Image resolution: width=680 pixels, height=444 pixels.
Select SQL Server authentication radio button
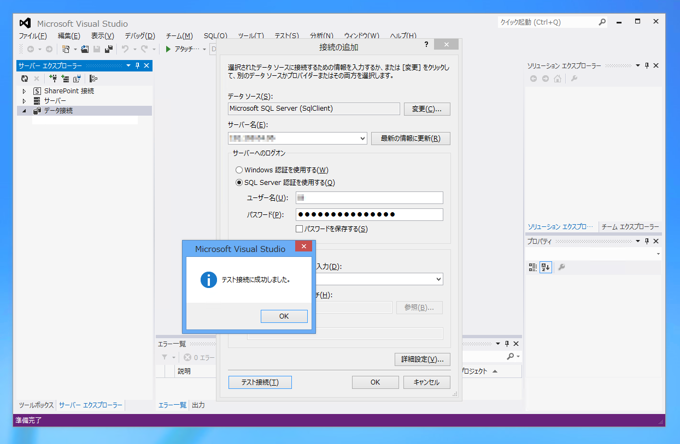click(239, 183)
